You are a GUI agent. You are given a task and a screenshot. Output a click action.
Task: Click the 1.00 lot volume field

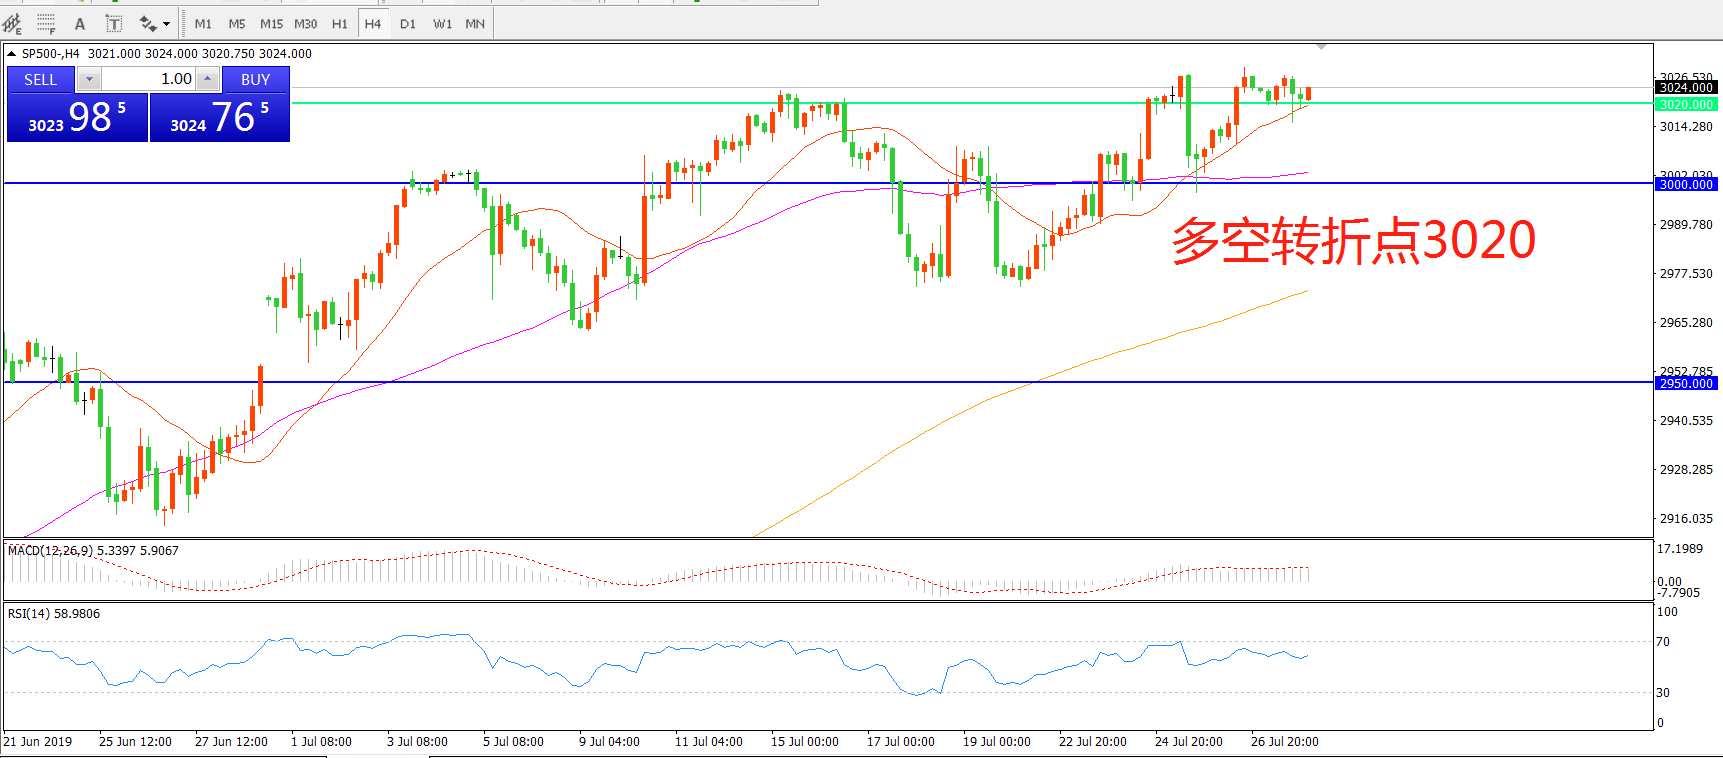click(x=148, y=79)
